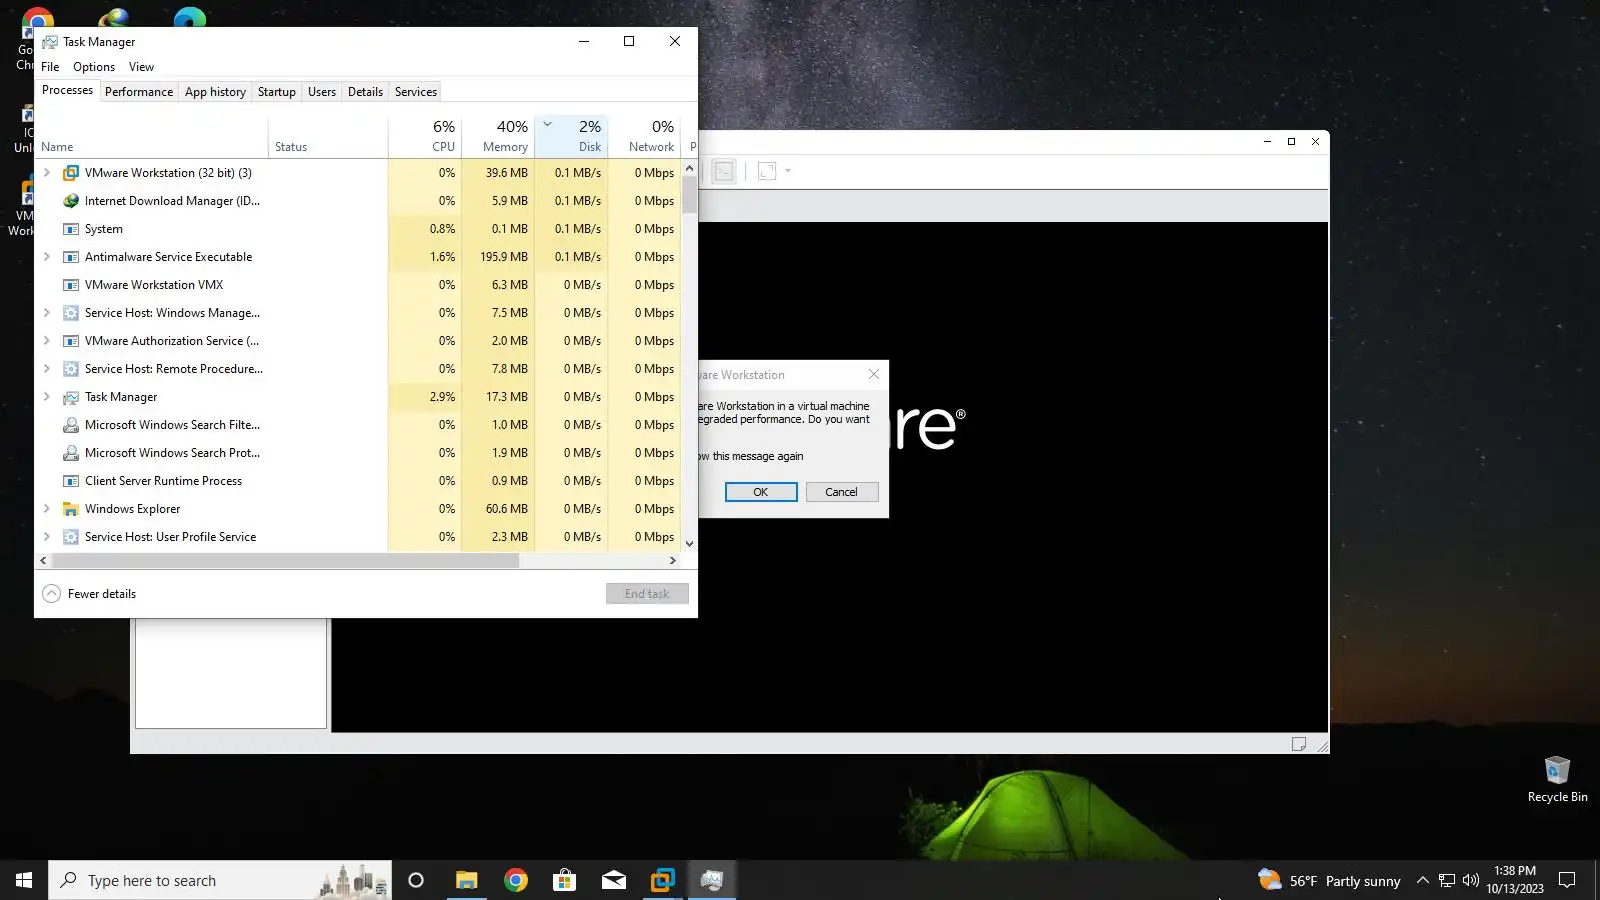Open Cortana circle icon on taskbar
The image size is (1600, 900).
(x=416, y=880)
